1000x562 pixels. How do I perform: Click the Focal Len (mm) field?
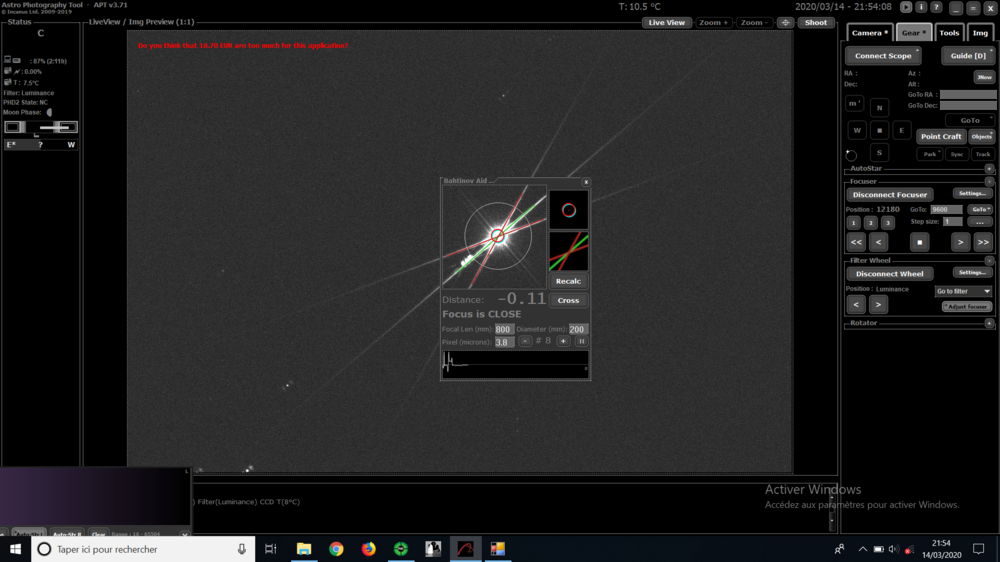(x=504, y=329)
